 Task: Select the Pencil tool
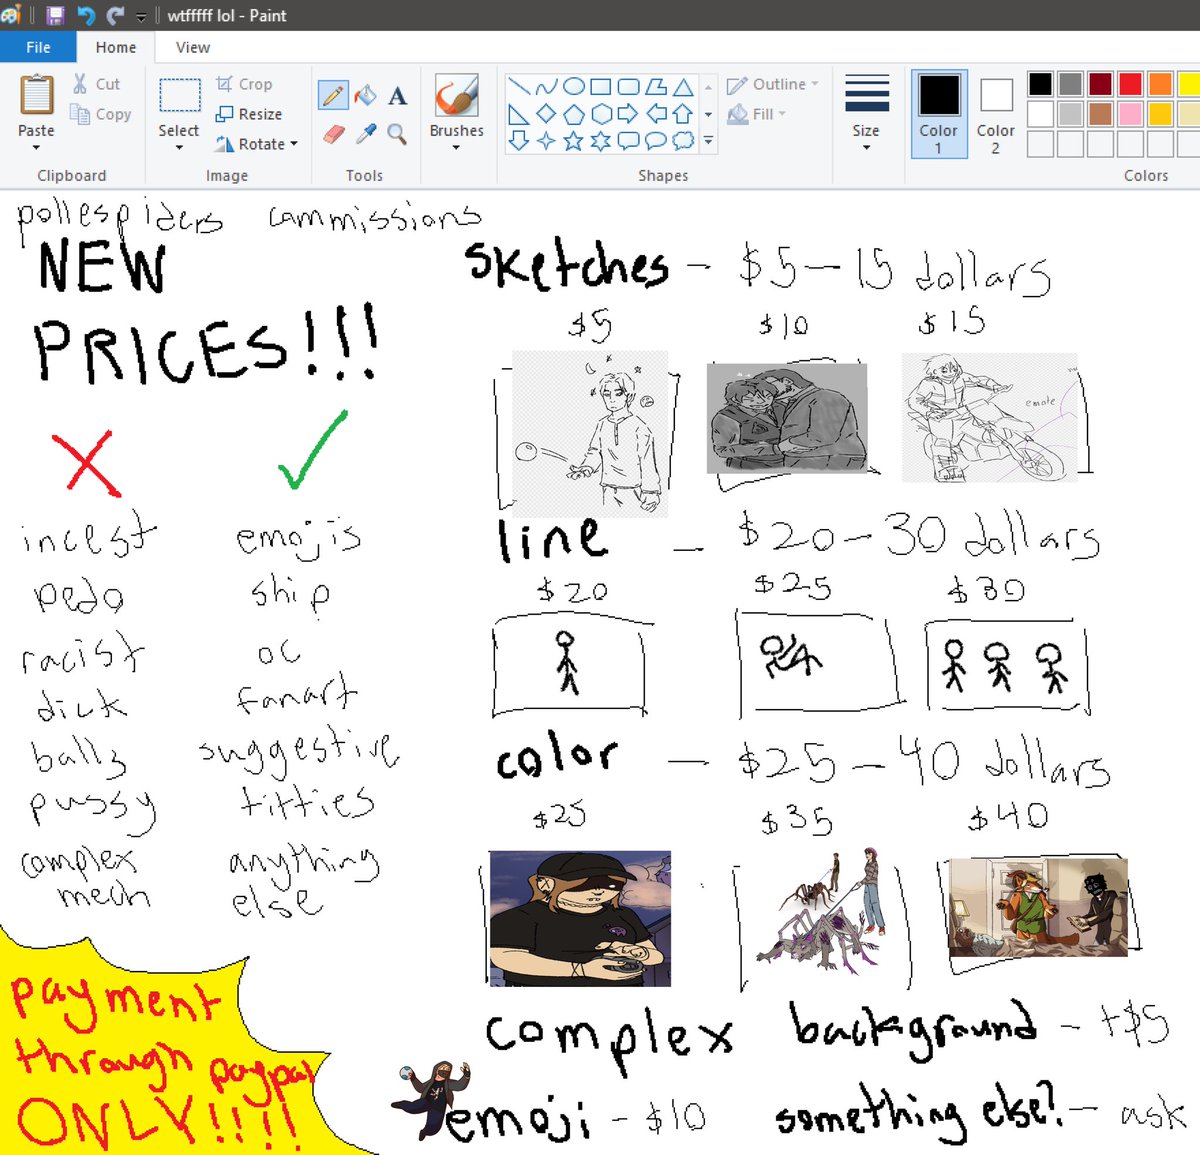333,95
